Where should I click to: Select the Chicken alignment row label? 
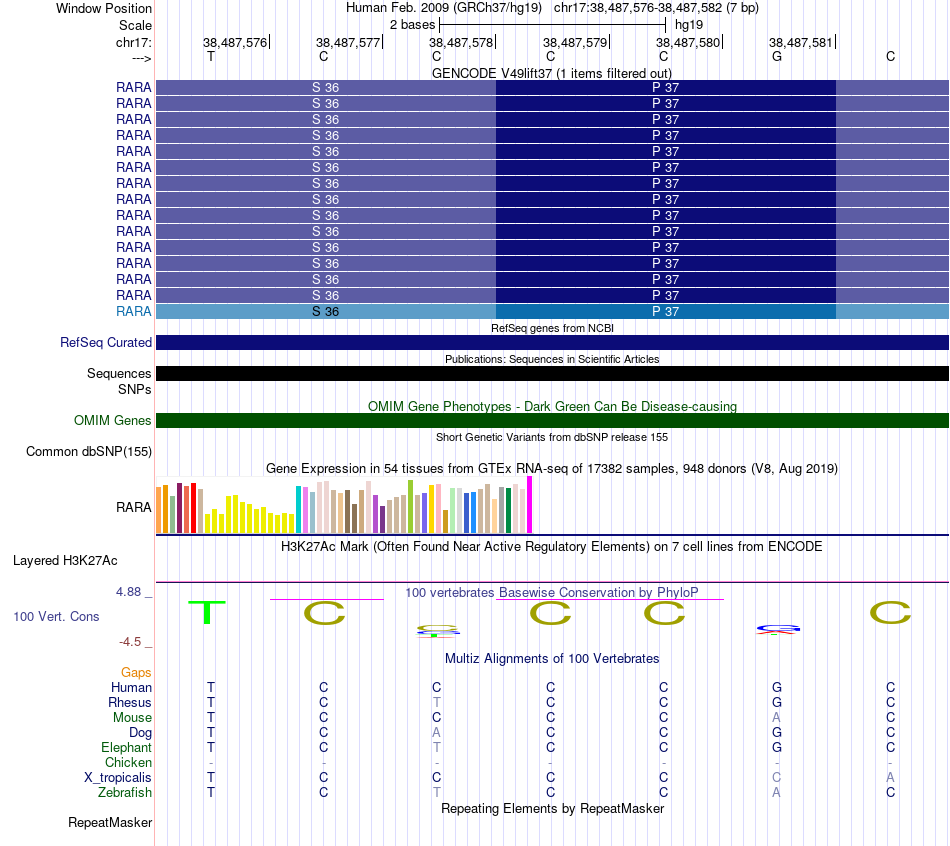click(x=128, y=762)
